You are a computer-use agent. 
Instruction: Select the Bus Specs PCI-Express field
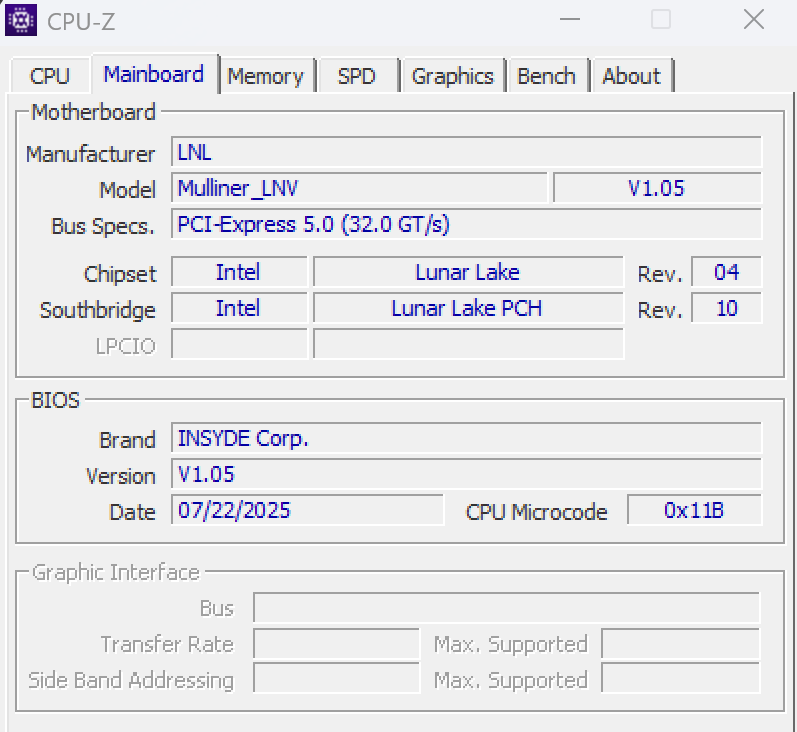click(x=466, y=224)
